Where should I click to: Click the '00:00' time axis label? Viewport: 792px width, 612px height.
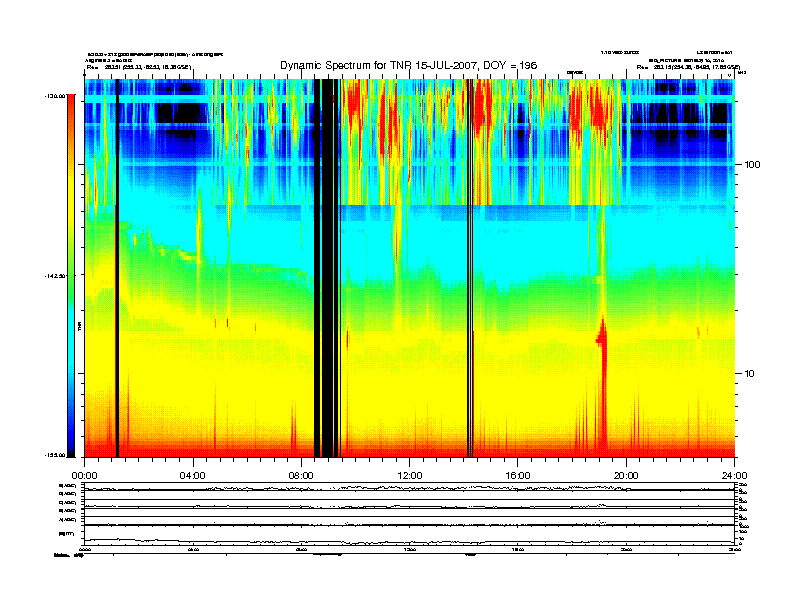(84, 476)
